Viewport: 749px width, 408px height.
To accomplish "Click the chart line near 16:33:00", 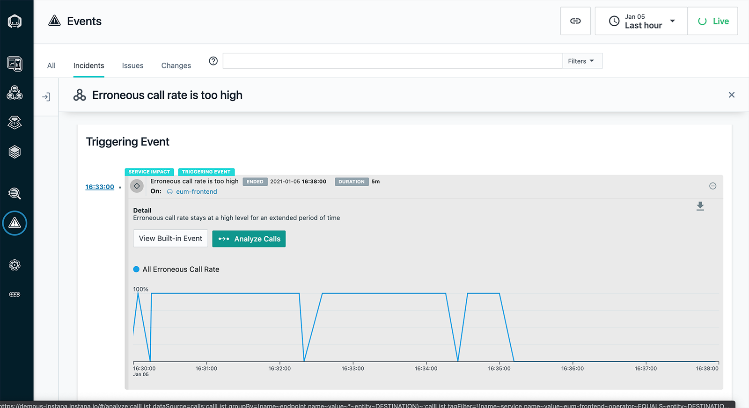I will tap(353, 293).
